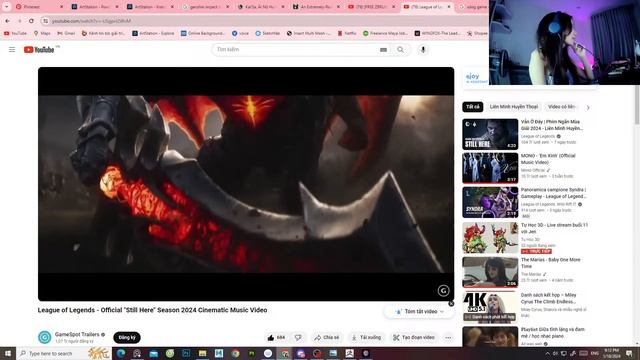This screenshot has height=360, width=640.
Task: Expand the 'Tóm tắt video' dropdown
Action: pos(420,311)
